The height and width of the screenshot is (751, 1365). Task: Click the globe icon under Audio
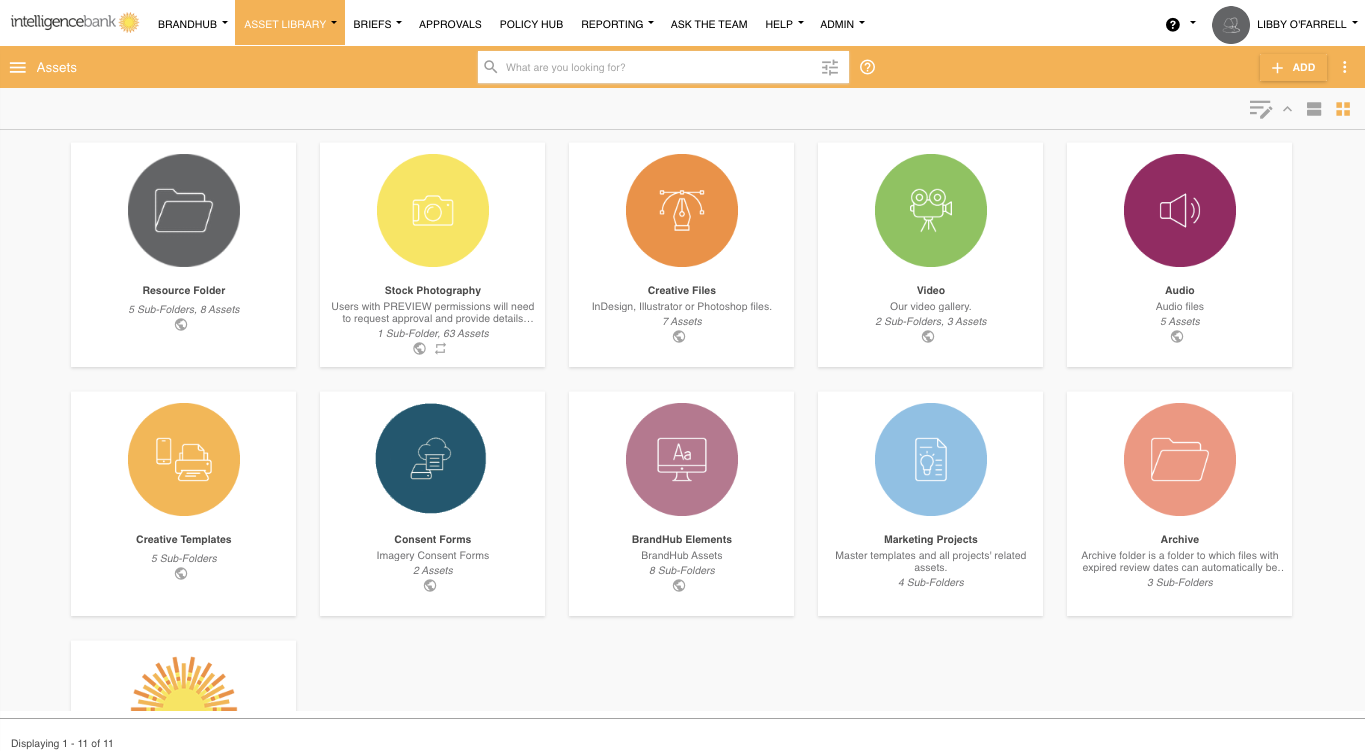click(x=1177, y=337)
